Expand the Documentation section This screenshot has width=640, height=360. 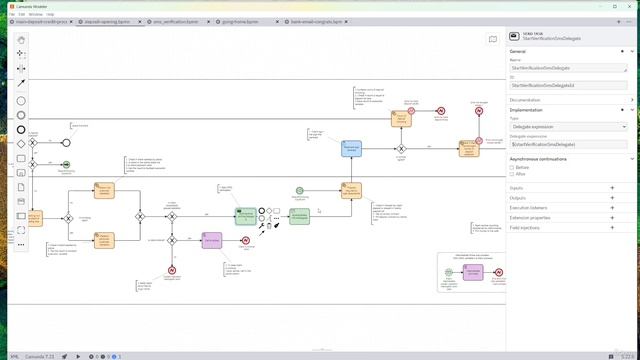click(x=632, y=100)
